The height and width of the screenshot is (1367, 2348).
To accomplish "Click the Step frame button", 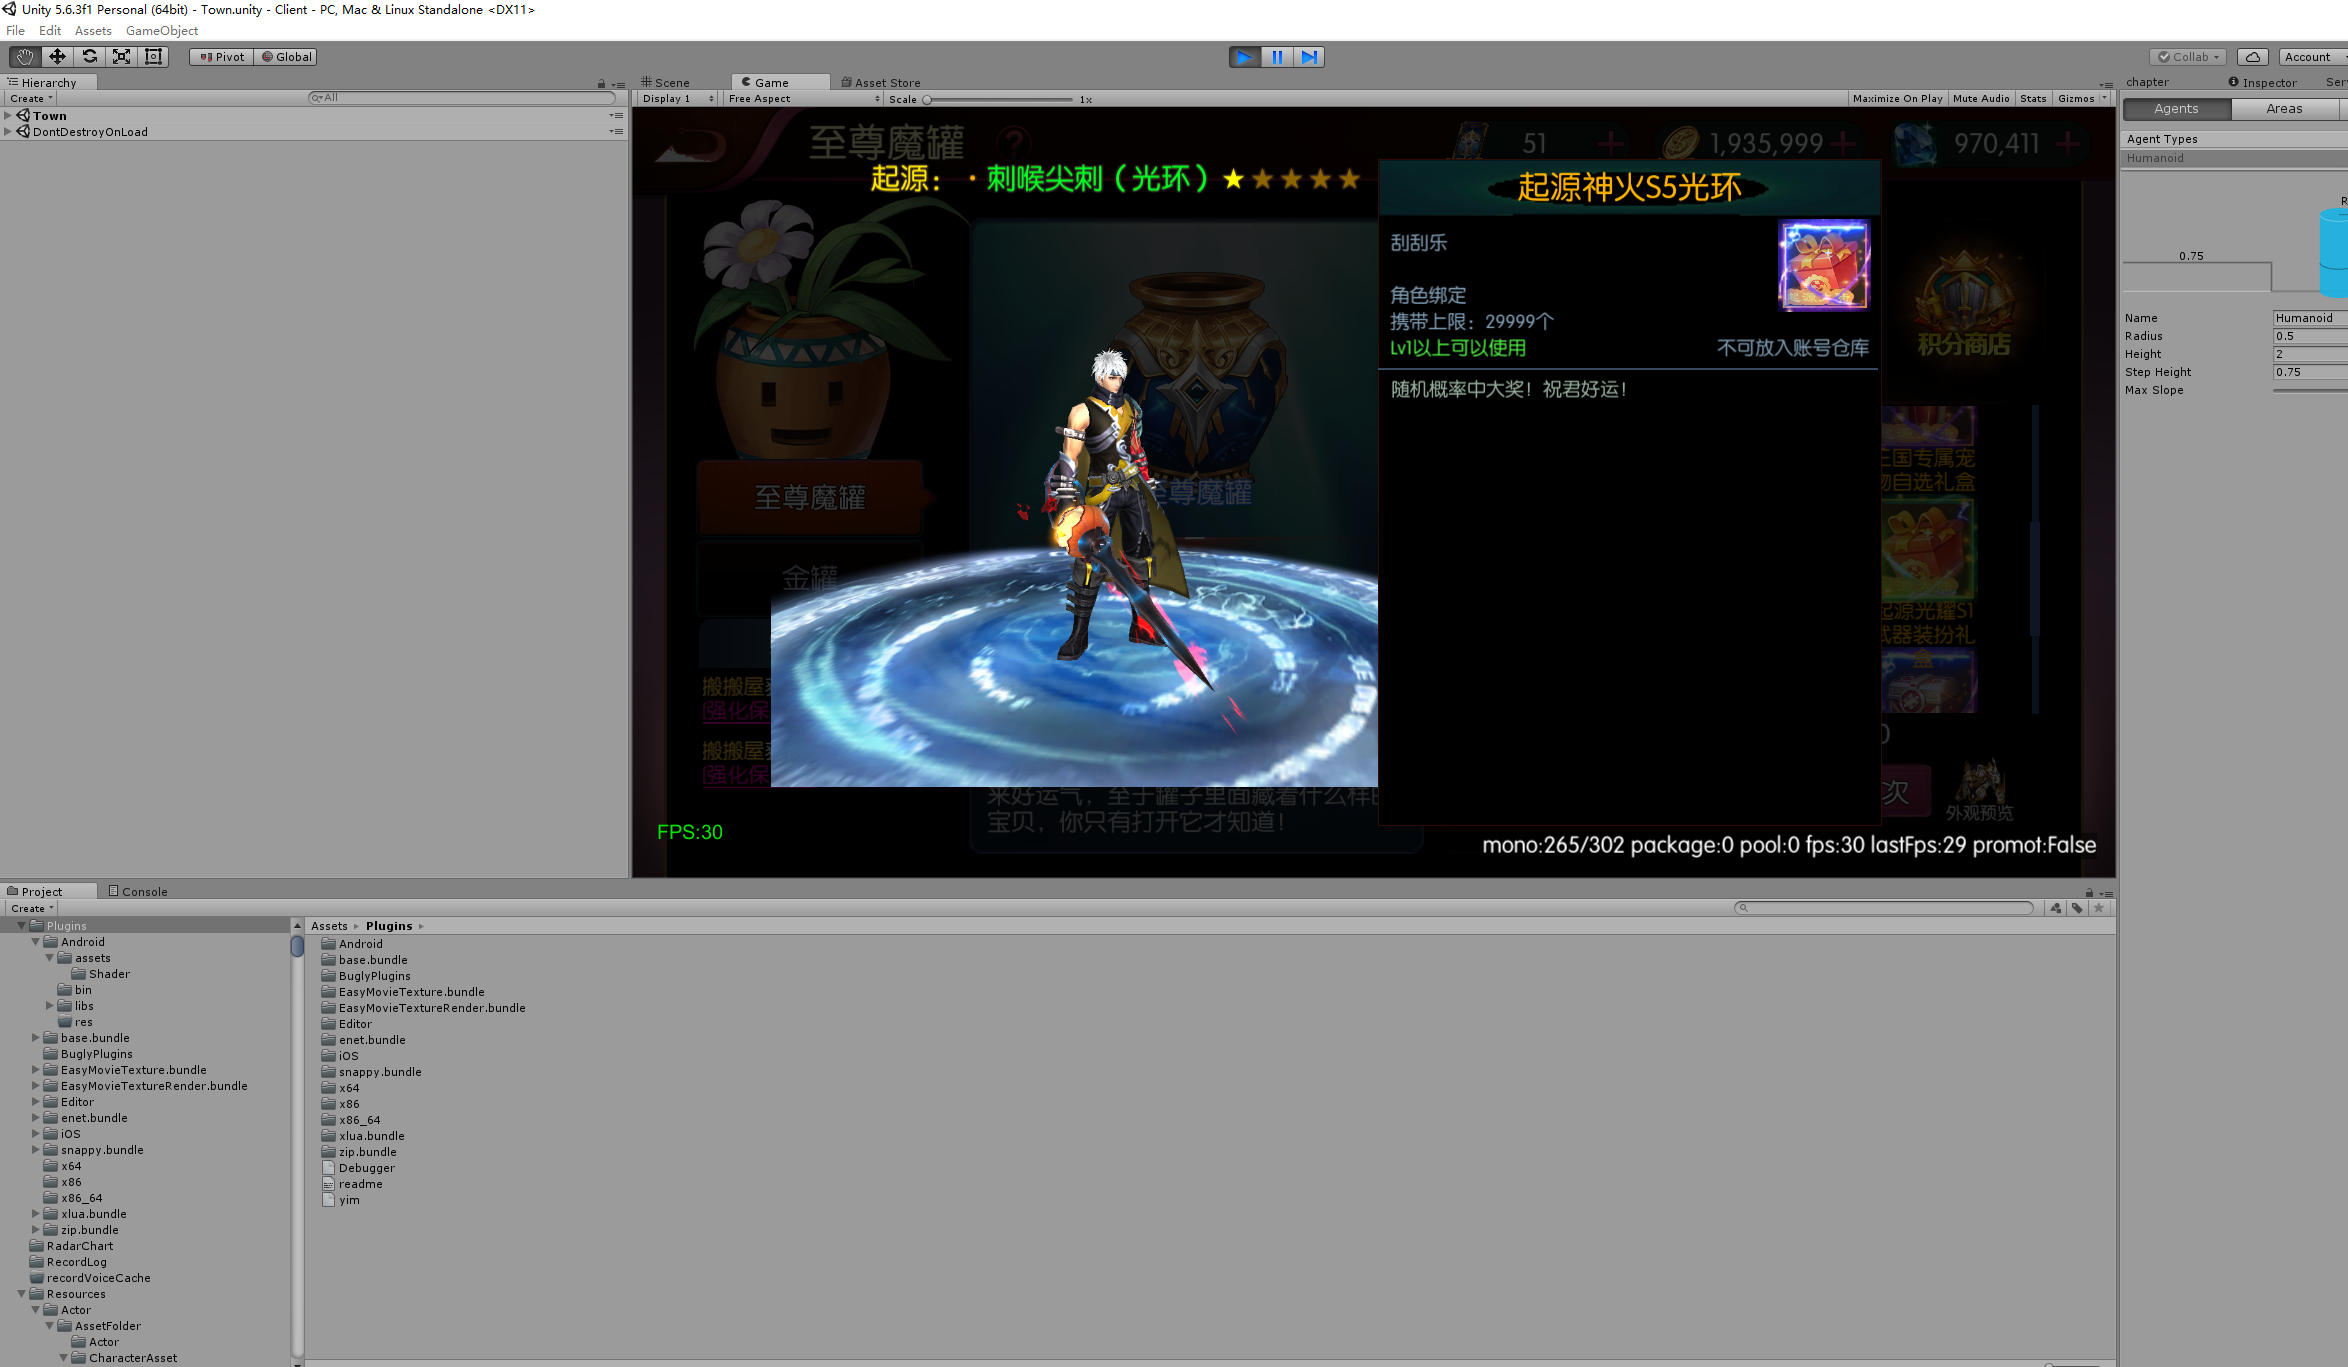I will [1309, 57].
